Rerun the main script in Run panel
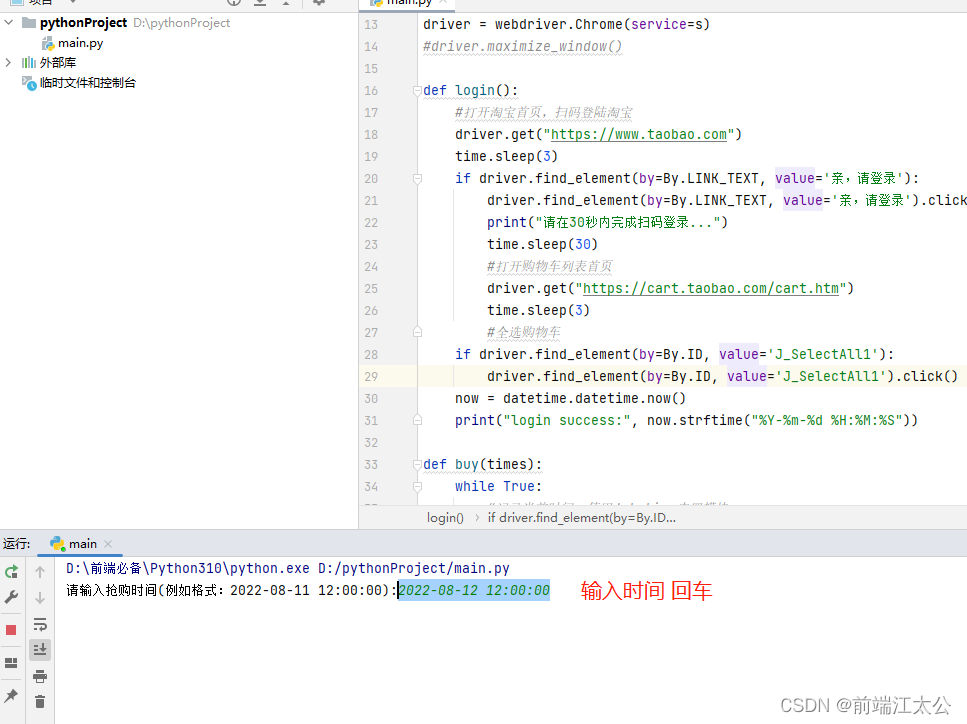967x724 pixels. (11, 572)
